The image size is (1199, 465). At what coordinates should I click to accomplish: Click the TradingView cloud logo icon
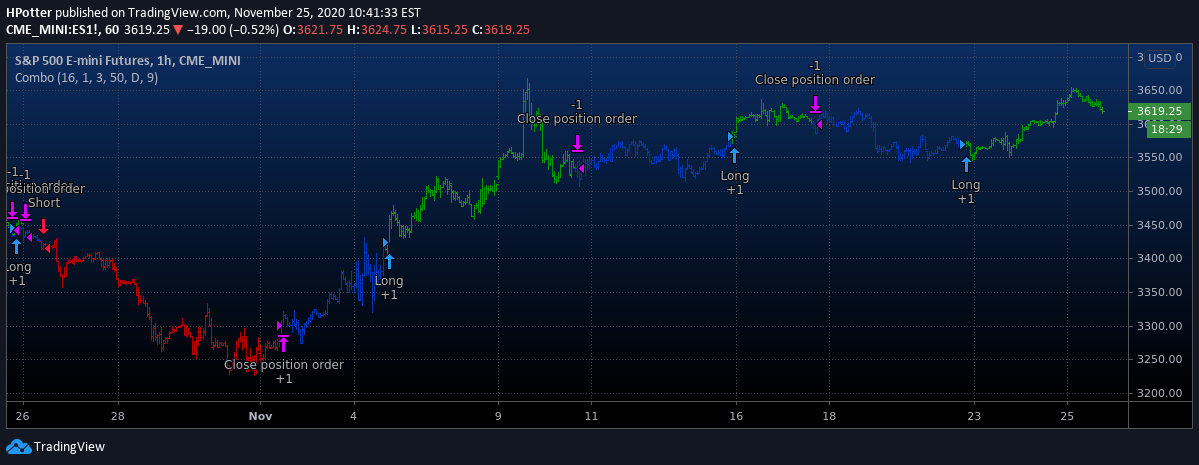click(x=18, y=447)
